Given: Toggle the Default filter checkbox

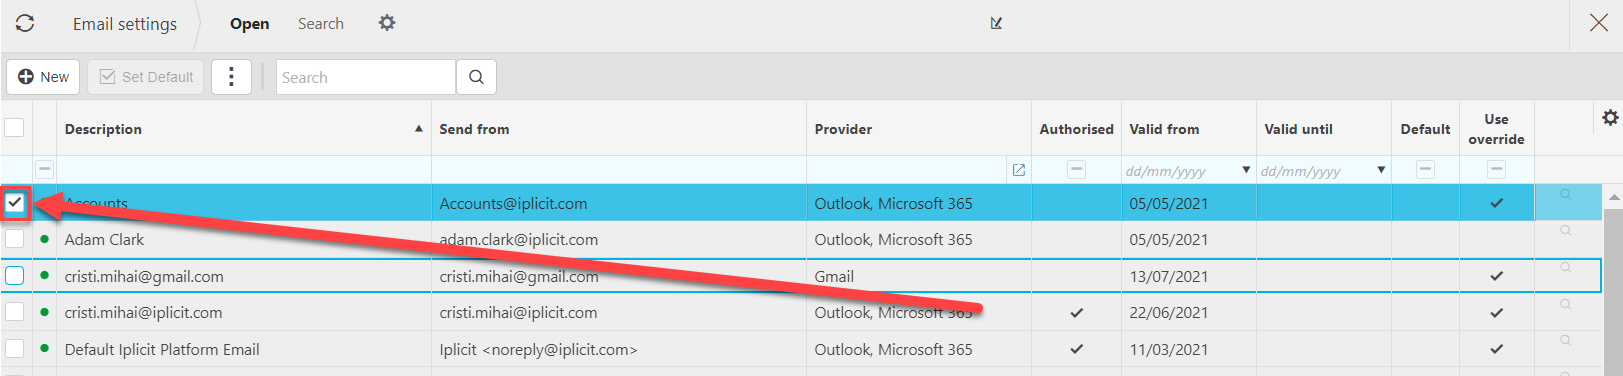Looking at the screenshot, I should click(1426, 169).
